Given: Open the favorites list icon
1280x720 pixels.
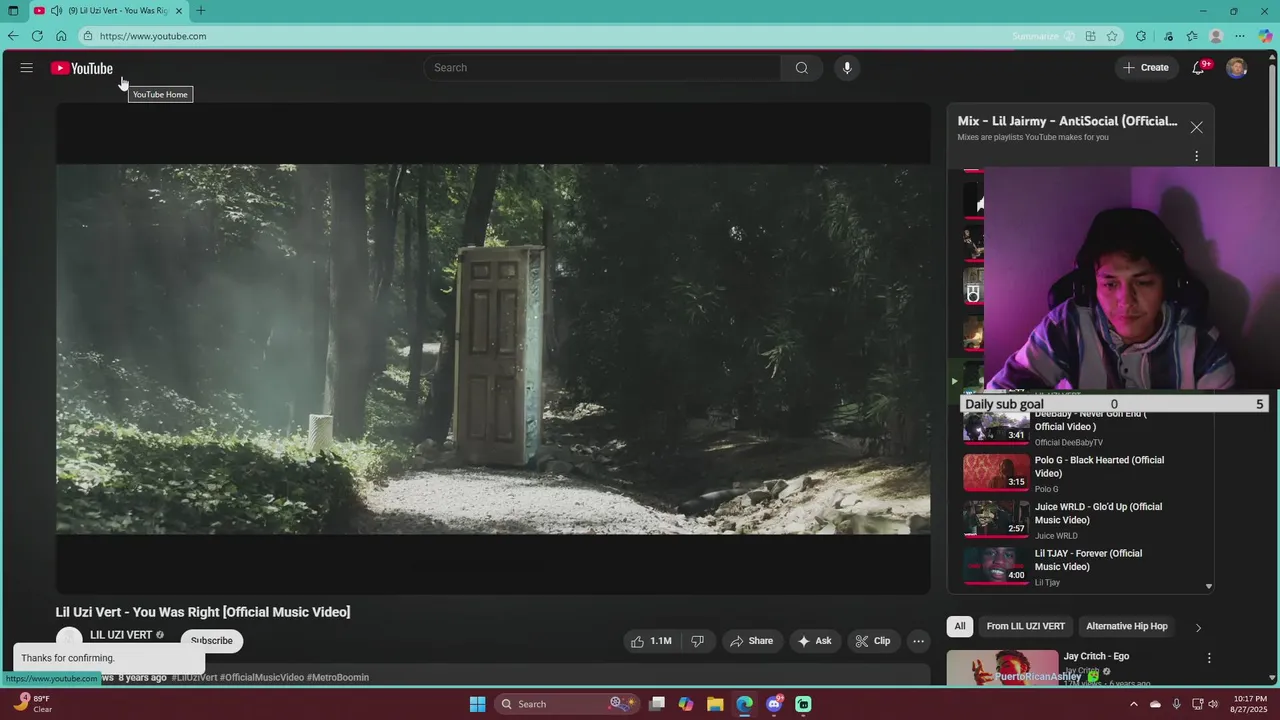Looking at the screenshot, I should click(x=1192, y=36).
